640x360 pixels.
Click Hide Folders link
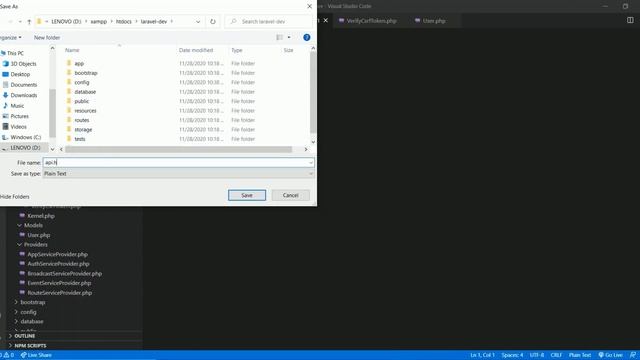pyautogui.click(x=15, y=196)
